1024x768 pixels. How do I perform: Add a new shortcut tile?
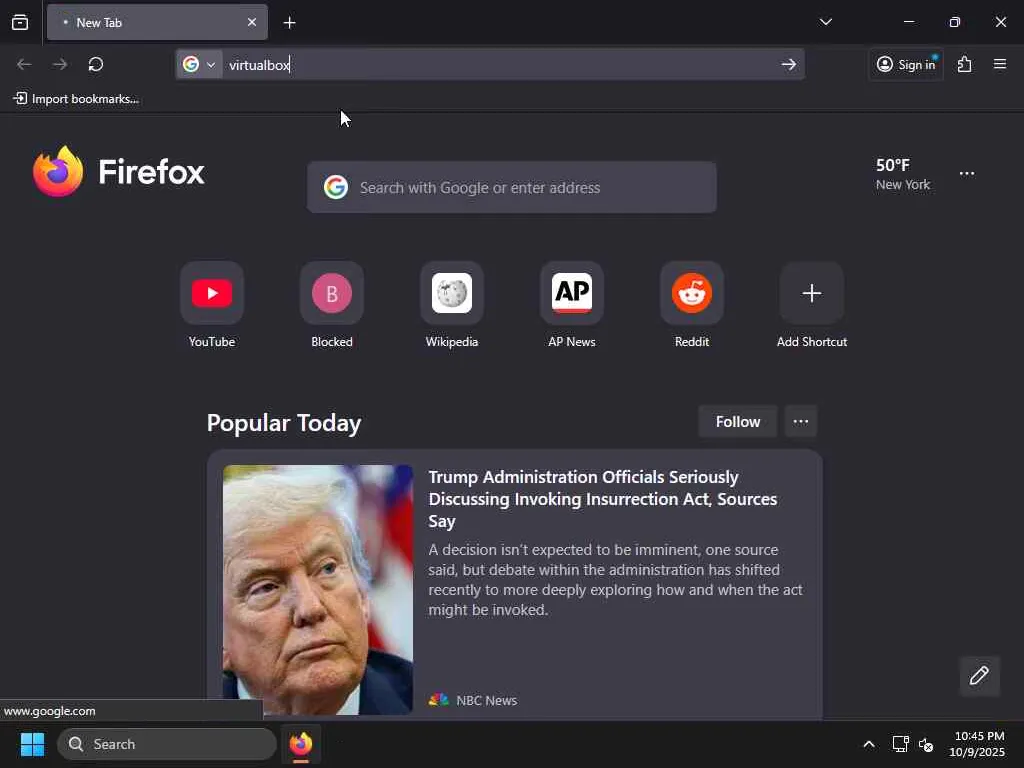812,304
